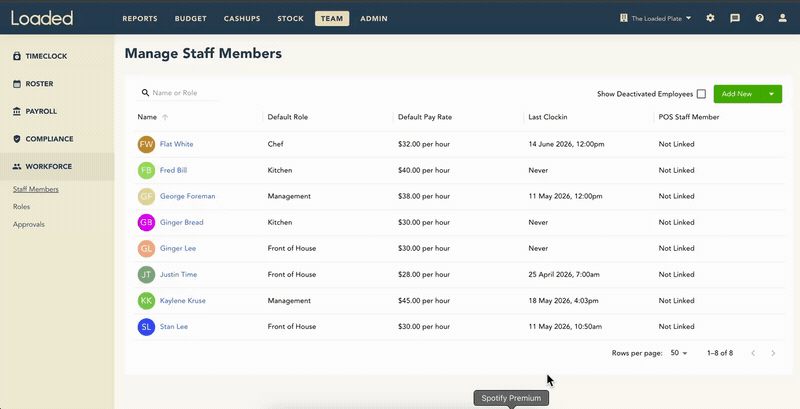Click the FW avatar for Flat White
The width and height of the screenshot is (800, 409).
(146, 144)
